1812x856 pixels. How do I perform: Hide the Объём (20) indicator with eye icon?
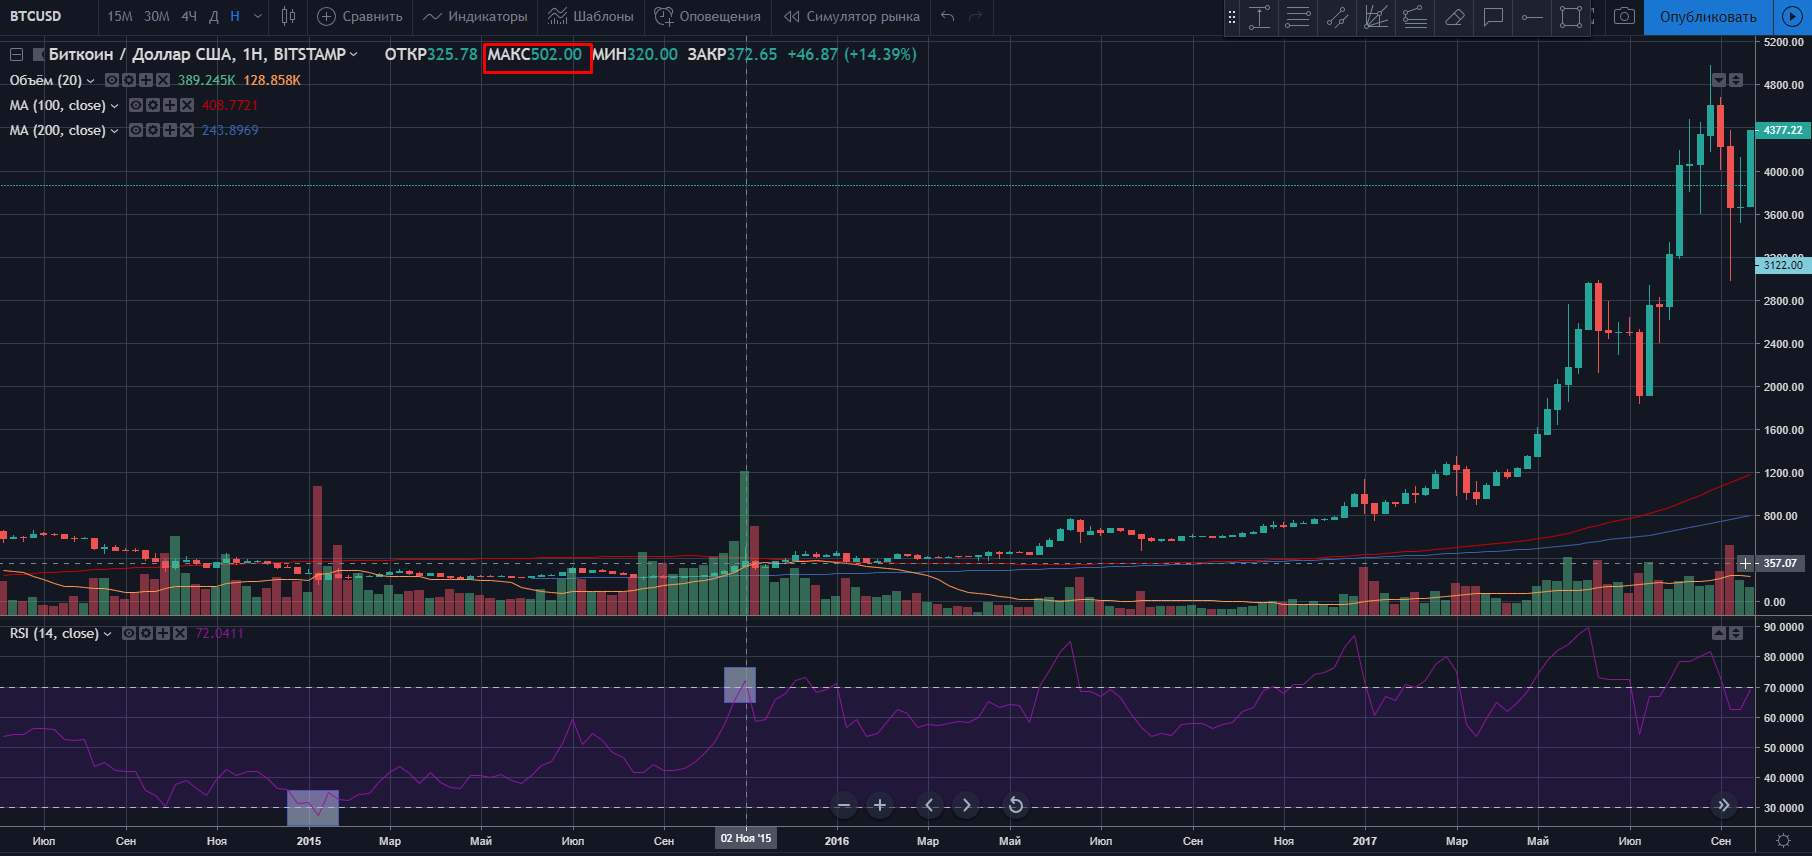tap(112, 80)
